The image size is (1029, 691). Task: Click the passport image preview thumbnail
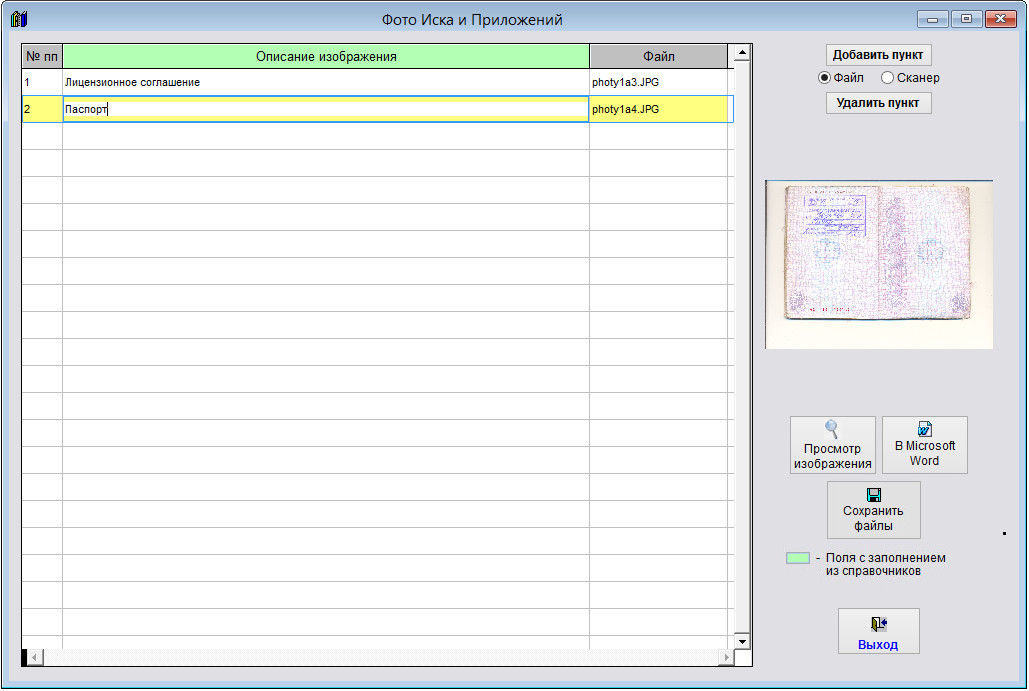pyautogui.click(x=878, y=265)
